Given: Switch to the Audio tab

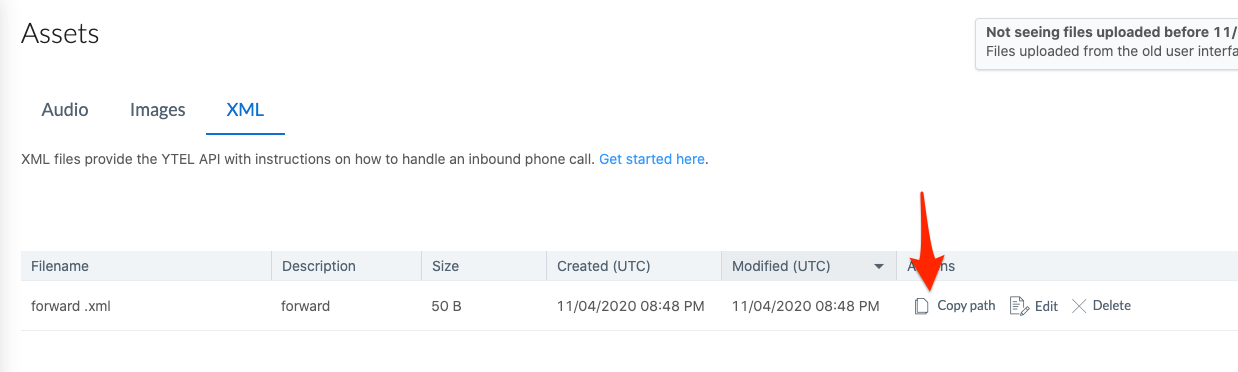Looking at the screenshot, I should click(65, 110).
